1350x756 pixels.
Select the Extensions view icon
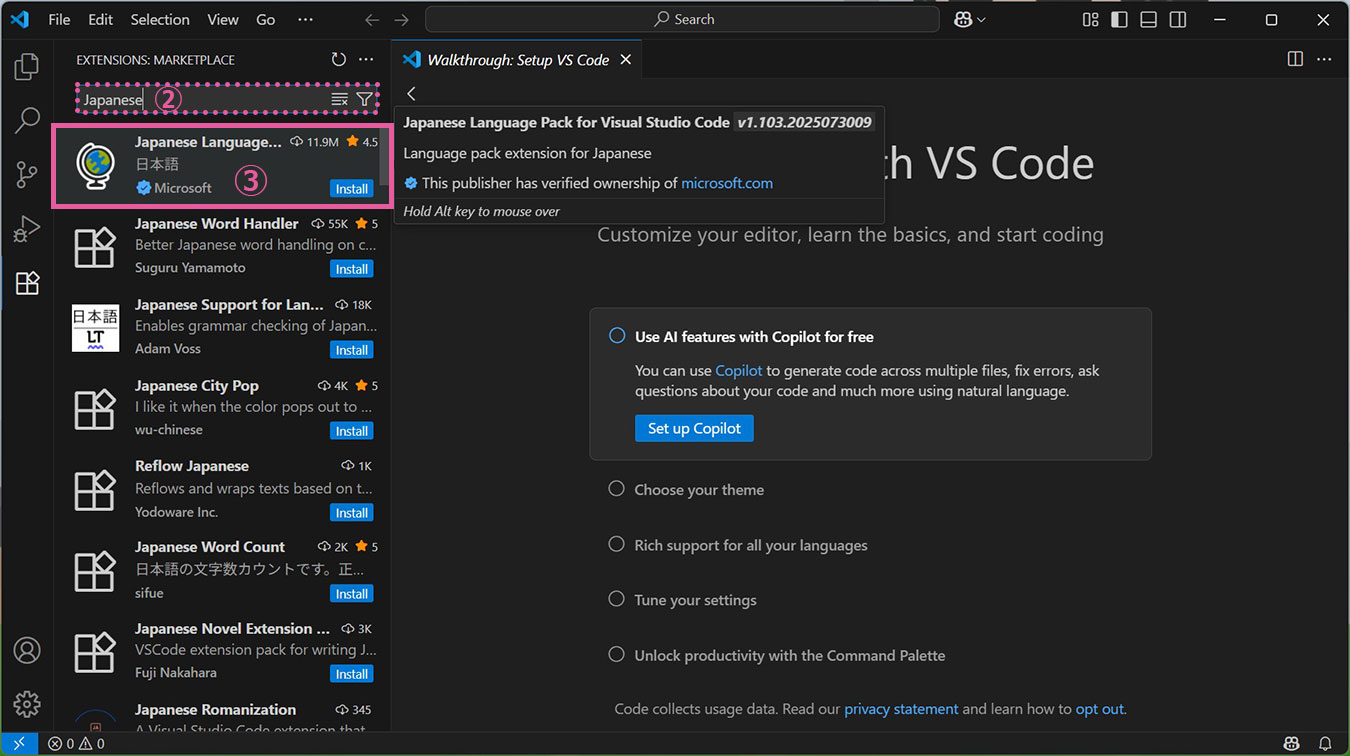click(27, 283)
